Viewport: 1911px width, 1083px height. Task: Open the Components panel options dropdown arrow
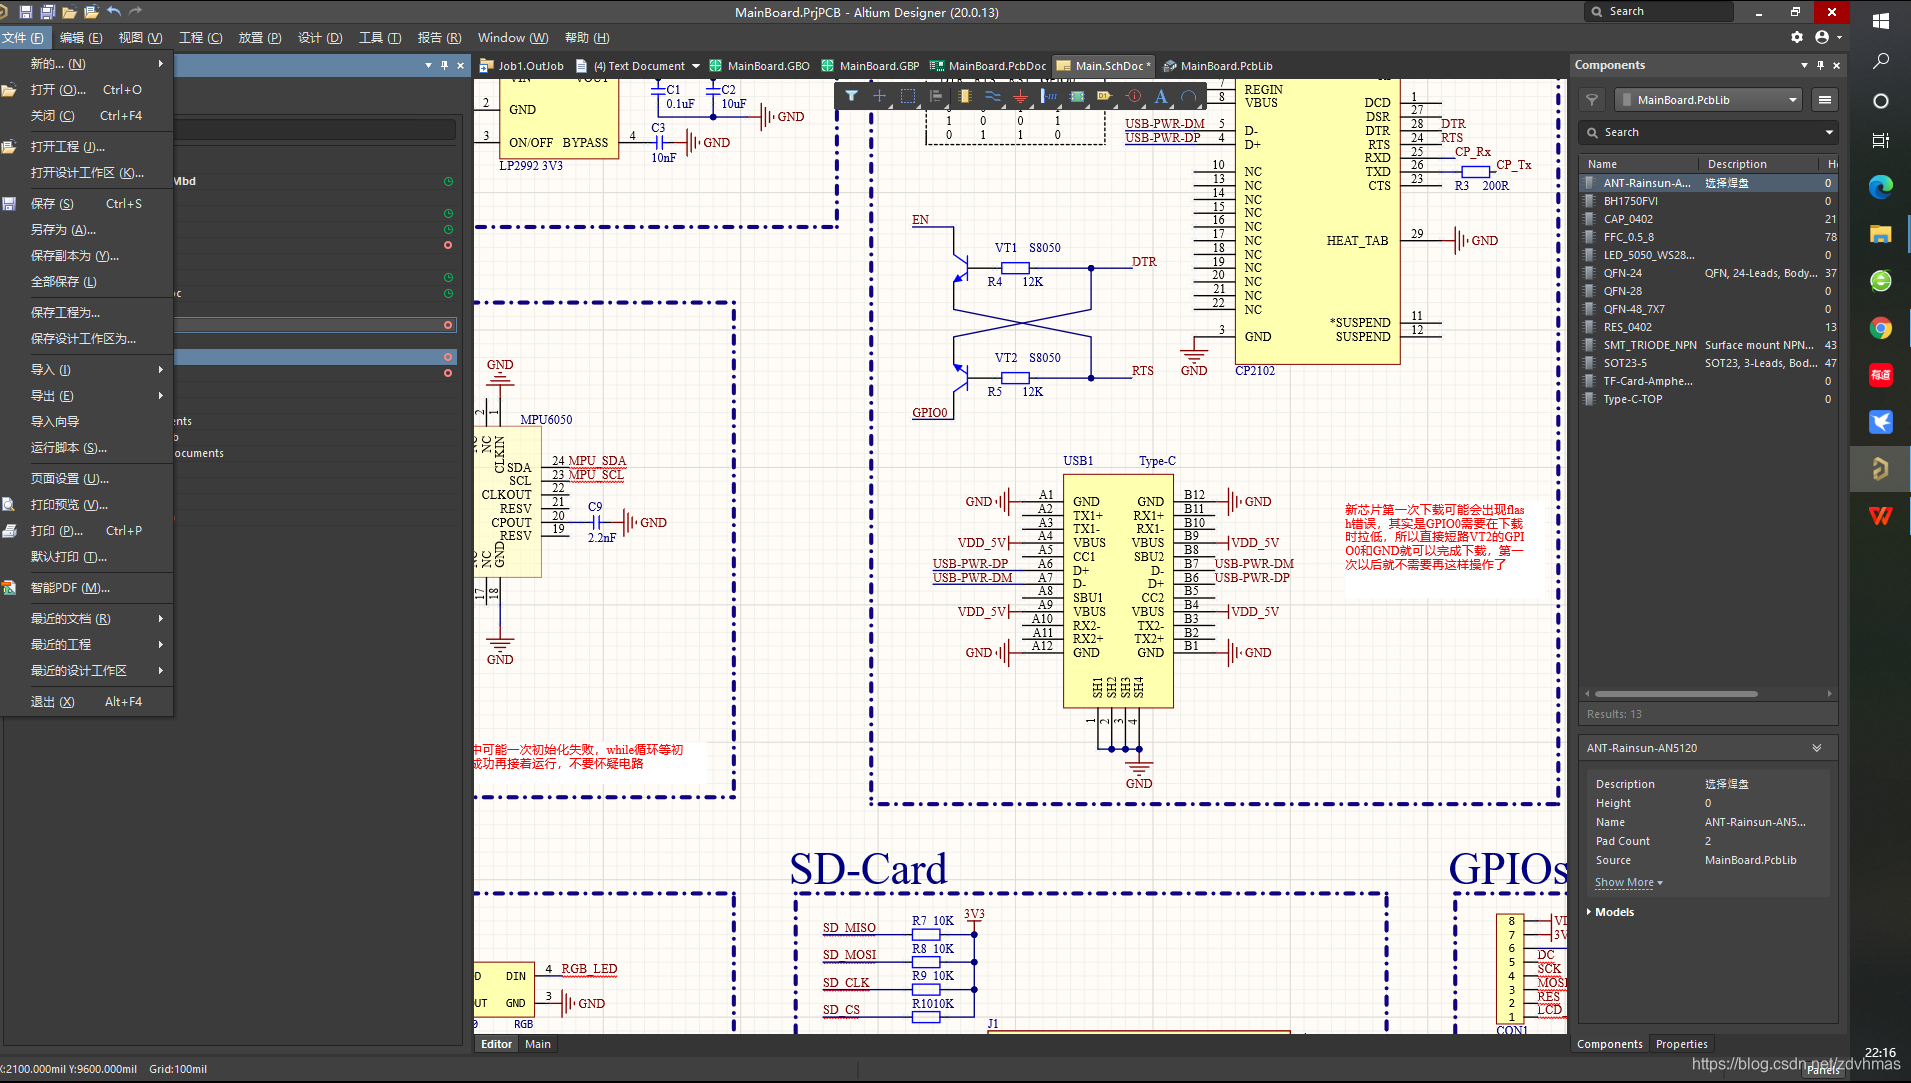[x=1804, y=65]
